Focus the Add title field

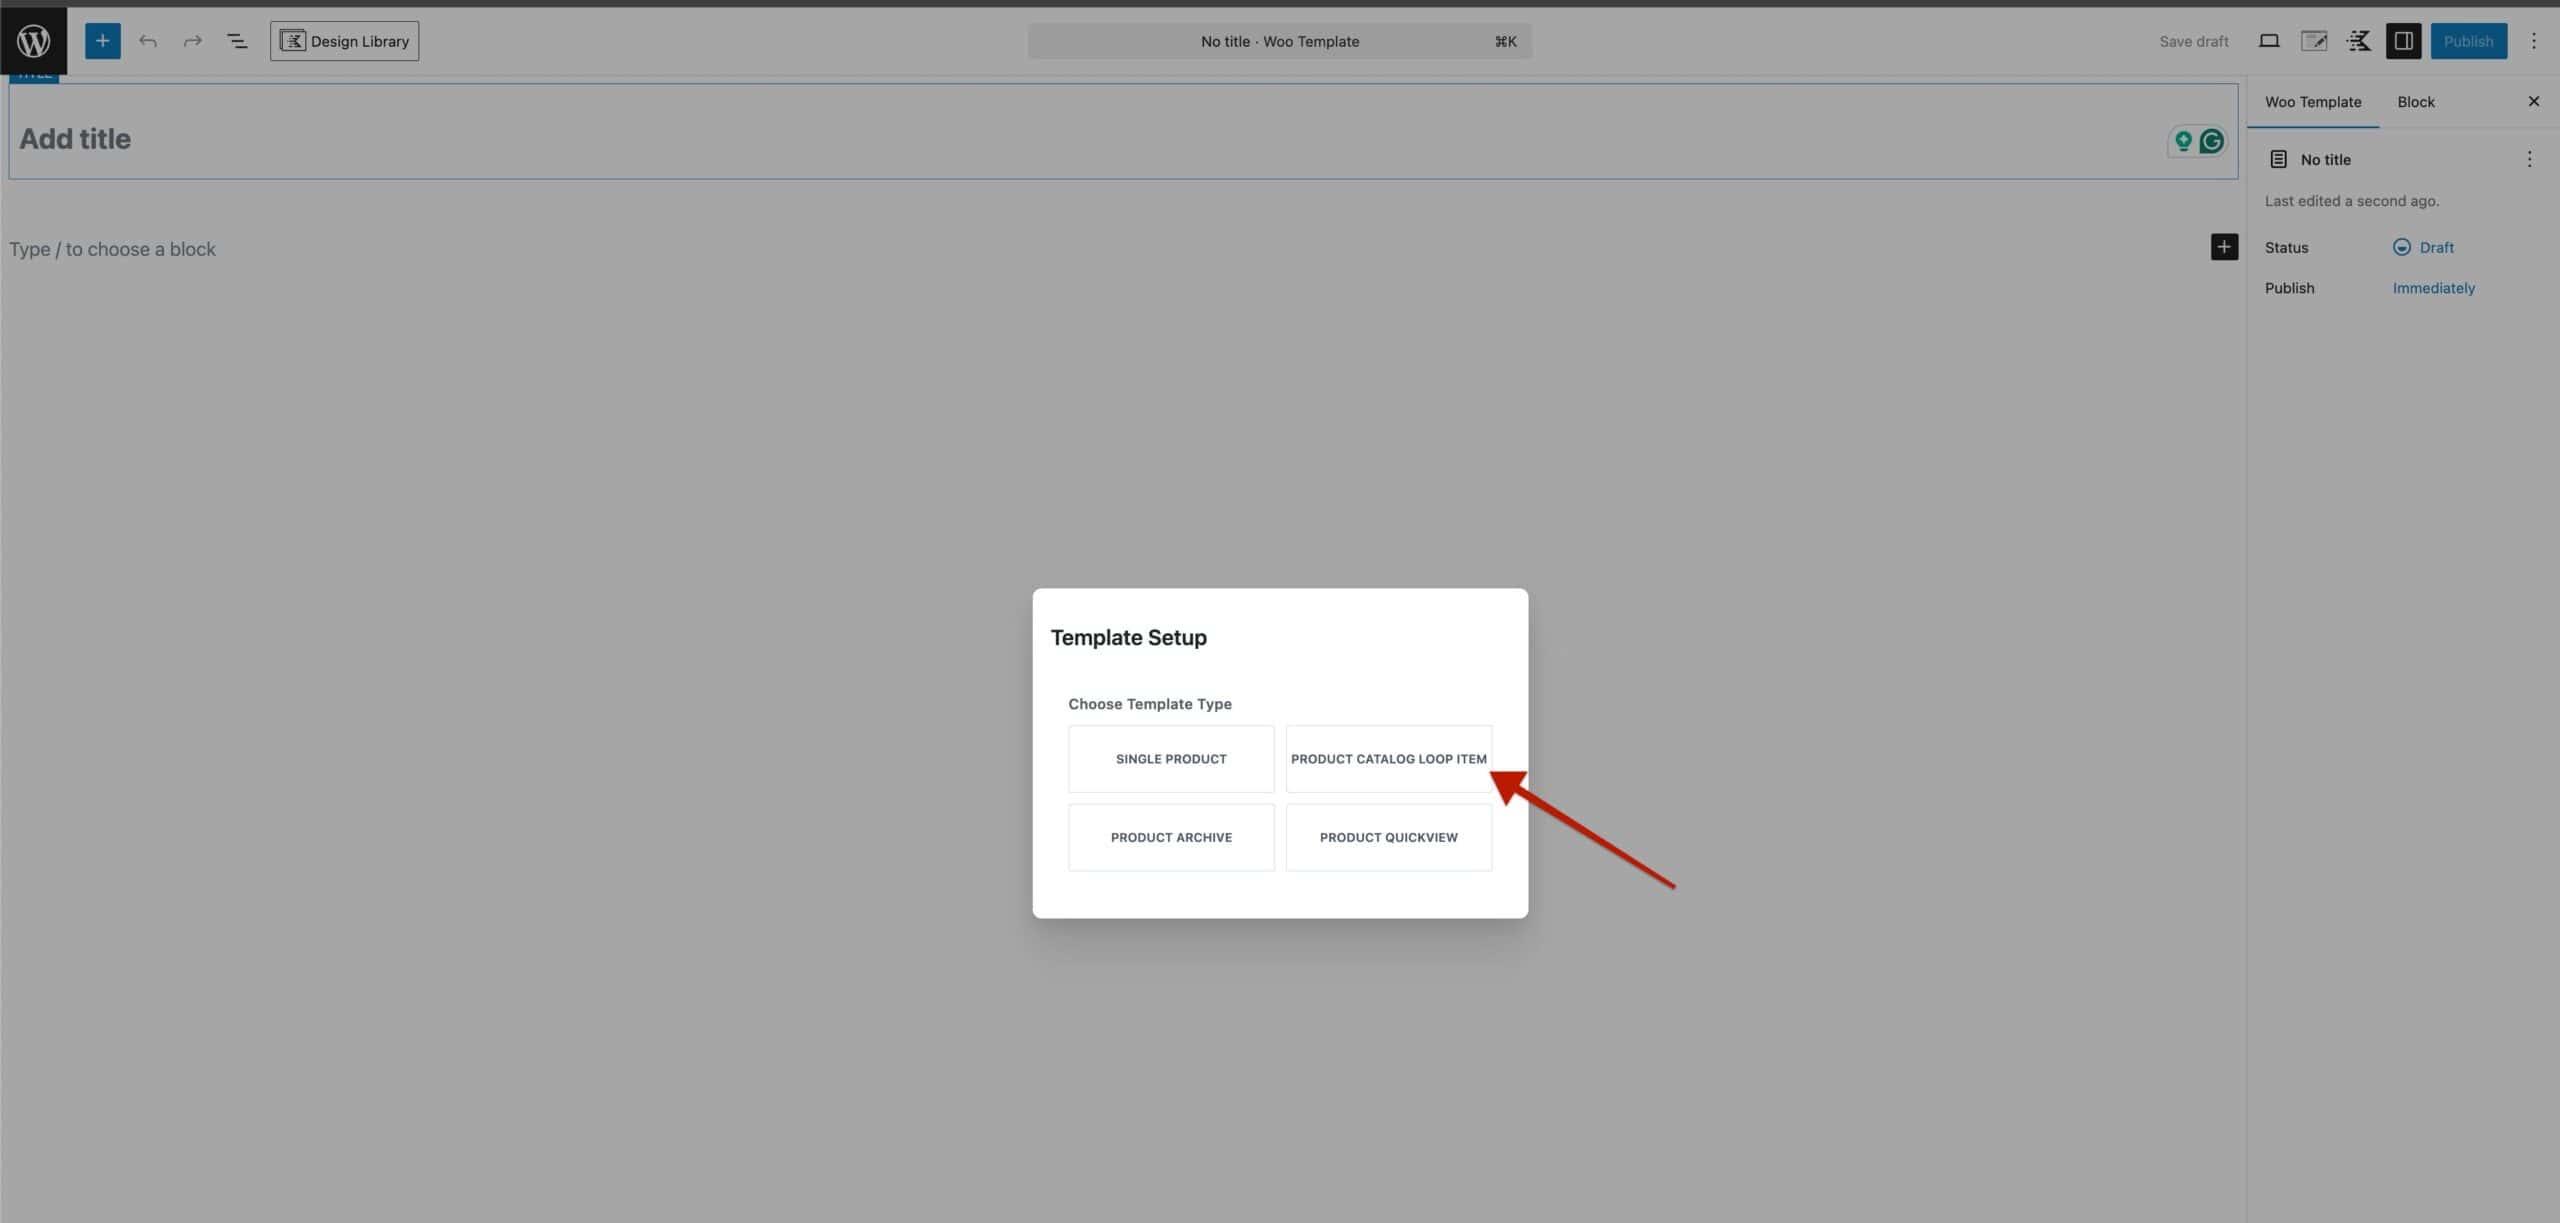[1123, 132]
